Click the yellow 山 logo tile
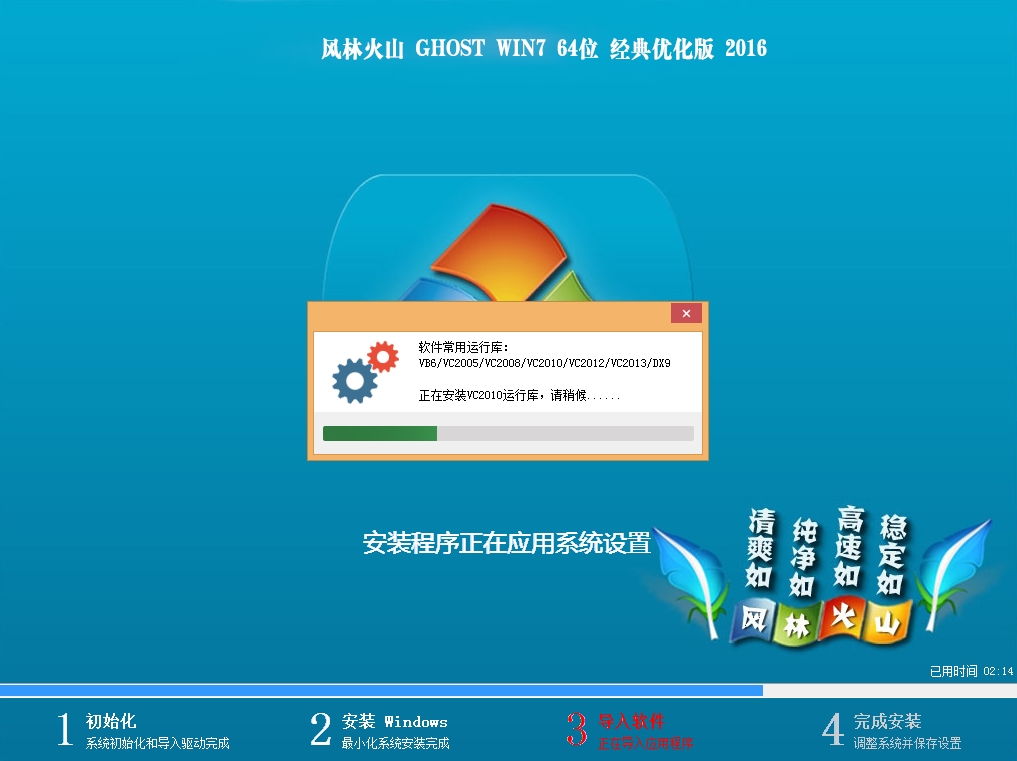 [x=887, y=623]
